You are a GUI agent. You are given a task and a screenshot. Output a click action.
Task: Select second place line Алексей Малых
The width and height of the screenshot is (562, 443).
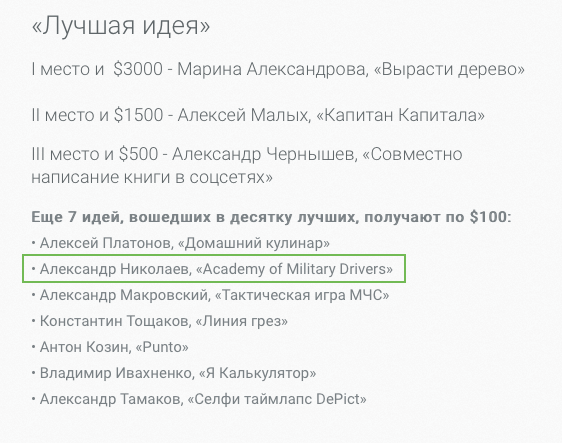tap(258, 115)
